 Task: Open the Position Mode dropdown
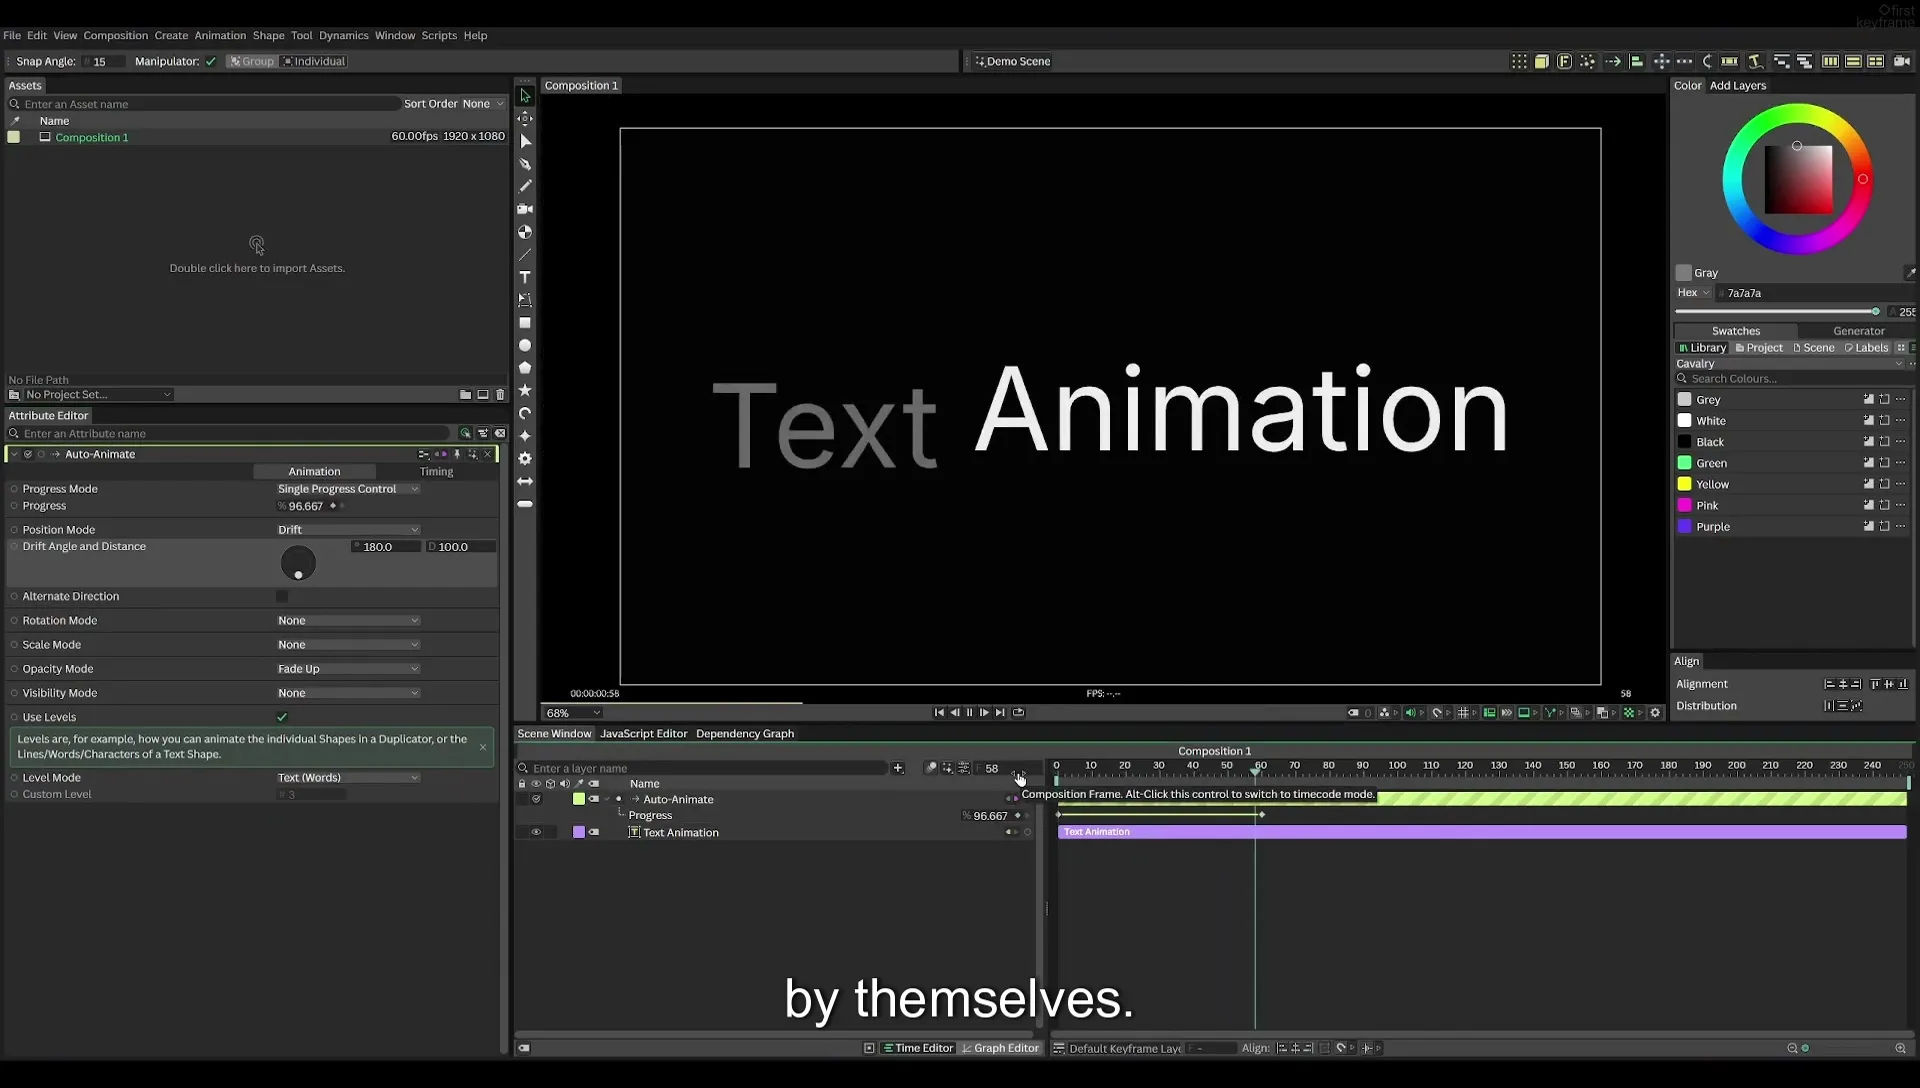pos(348,530)
